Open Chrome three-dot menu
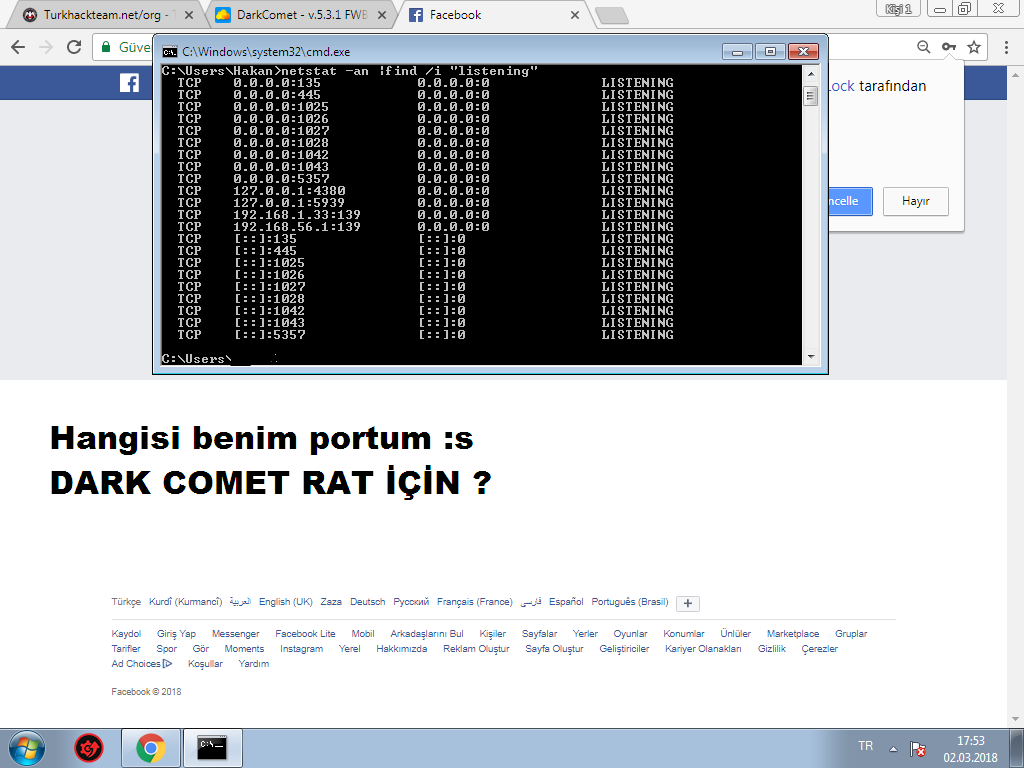Viewport: 1024px width, 768px height. (1006, 47)
